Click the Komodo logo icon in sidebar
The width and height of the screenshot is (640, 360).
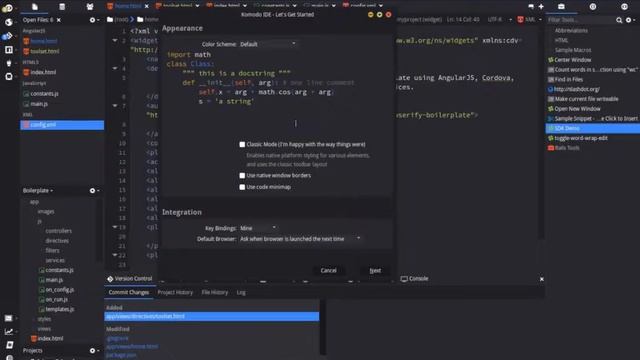click(x=7, y=8)
